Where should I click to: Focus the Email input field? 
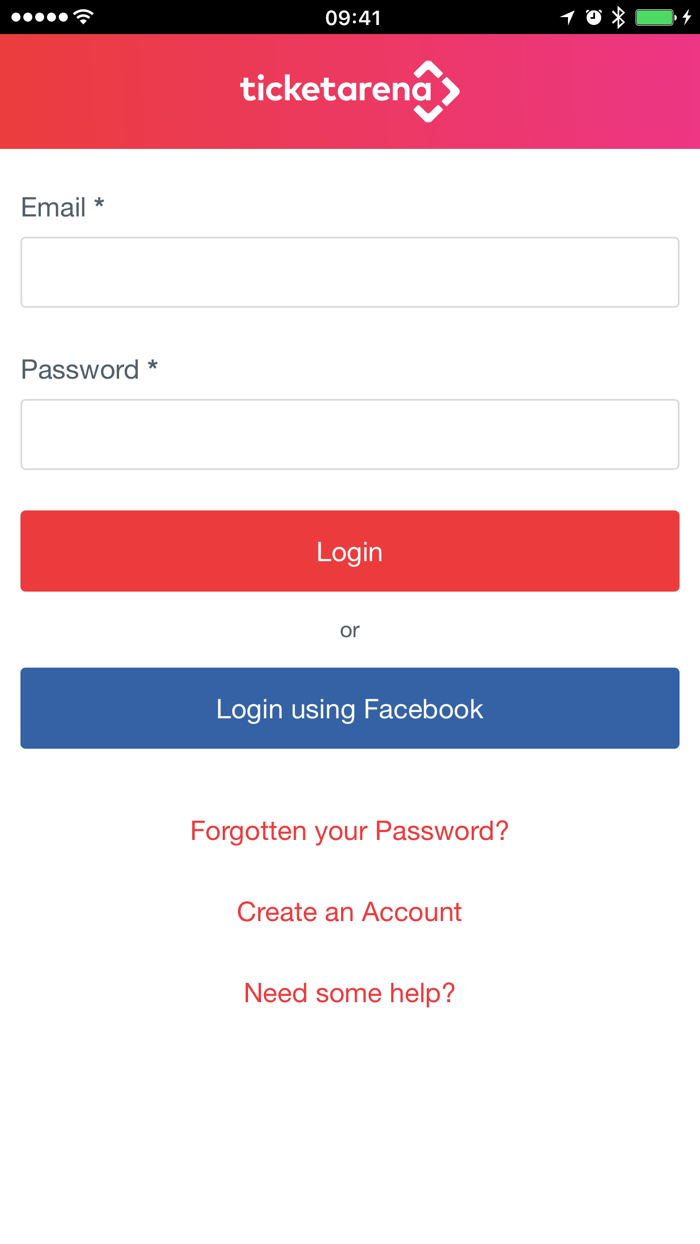click(350, 272)
